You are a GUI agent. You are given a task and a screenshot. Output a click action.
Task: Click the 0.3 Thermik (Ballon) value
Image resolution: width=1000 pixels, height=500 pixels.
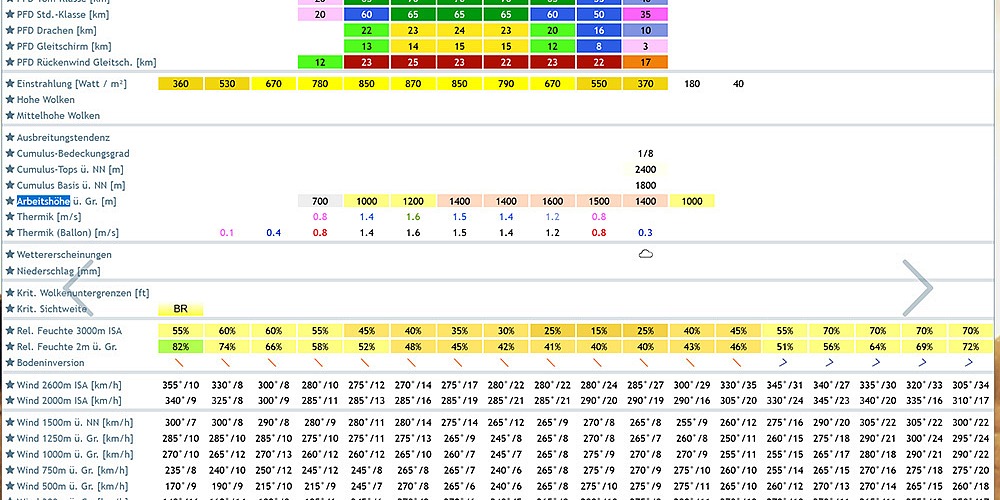(x=645, y=233)
